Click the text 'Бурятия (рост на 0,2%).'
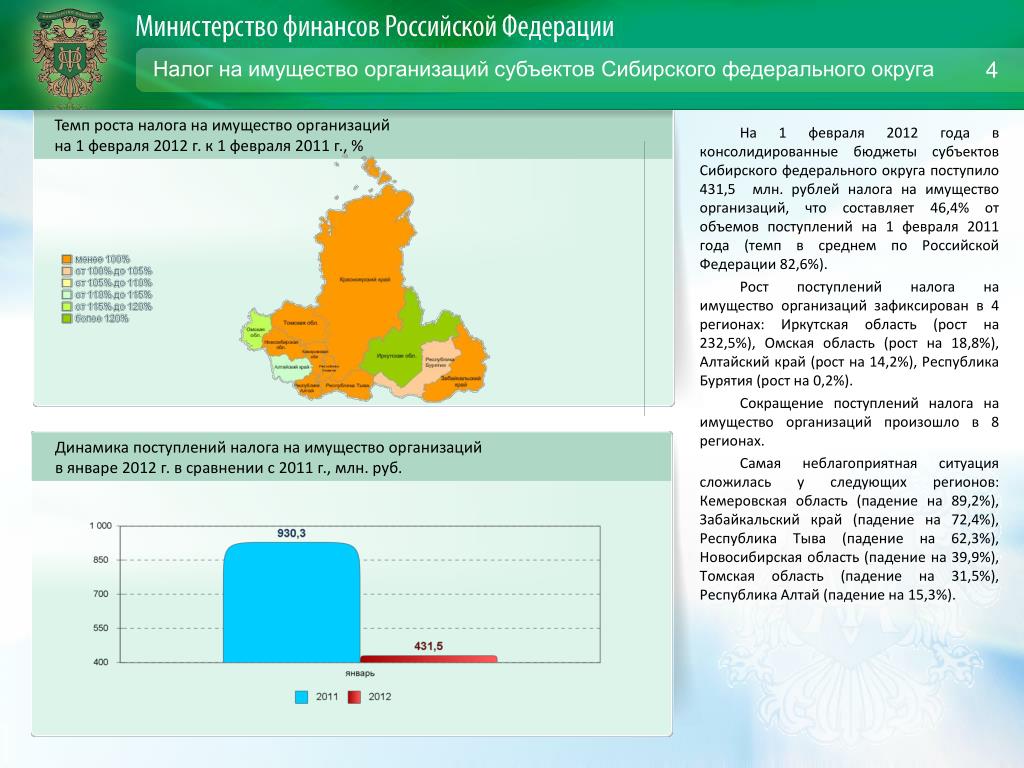Screen dimensions: 1024x768 coord(776,381)
